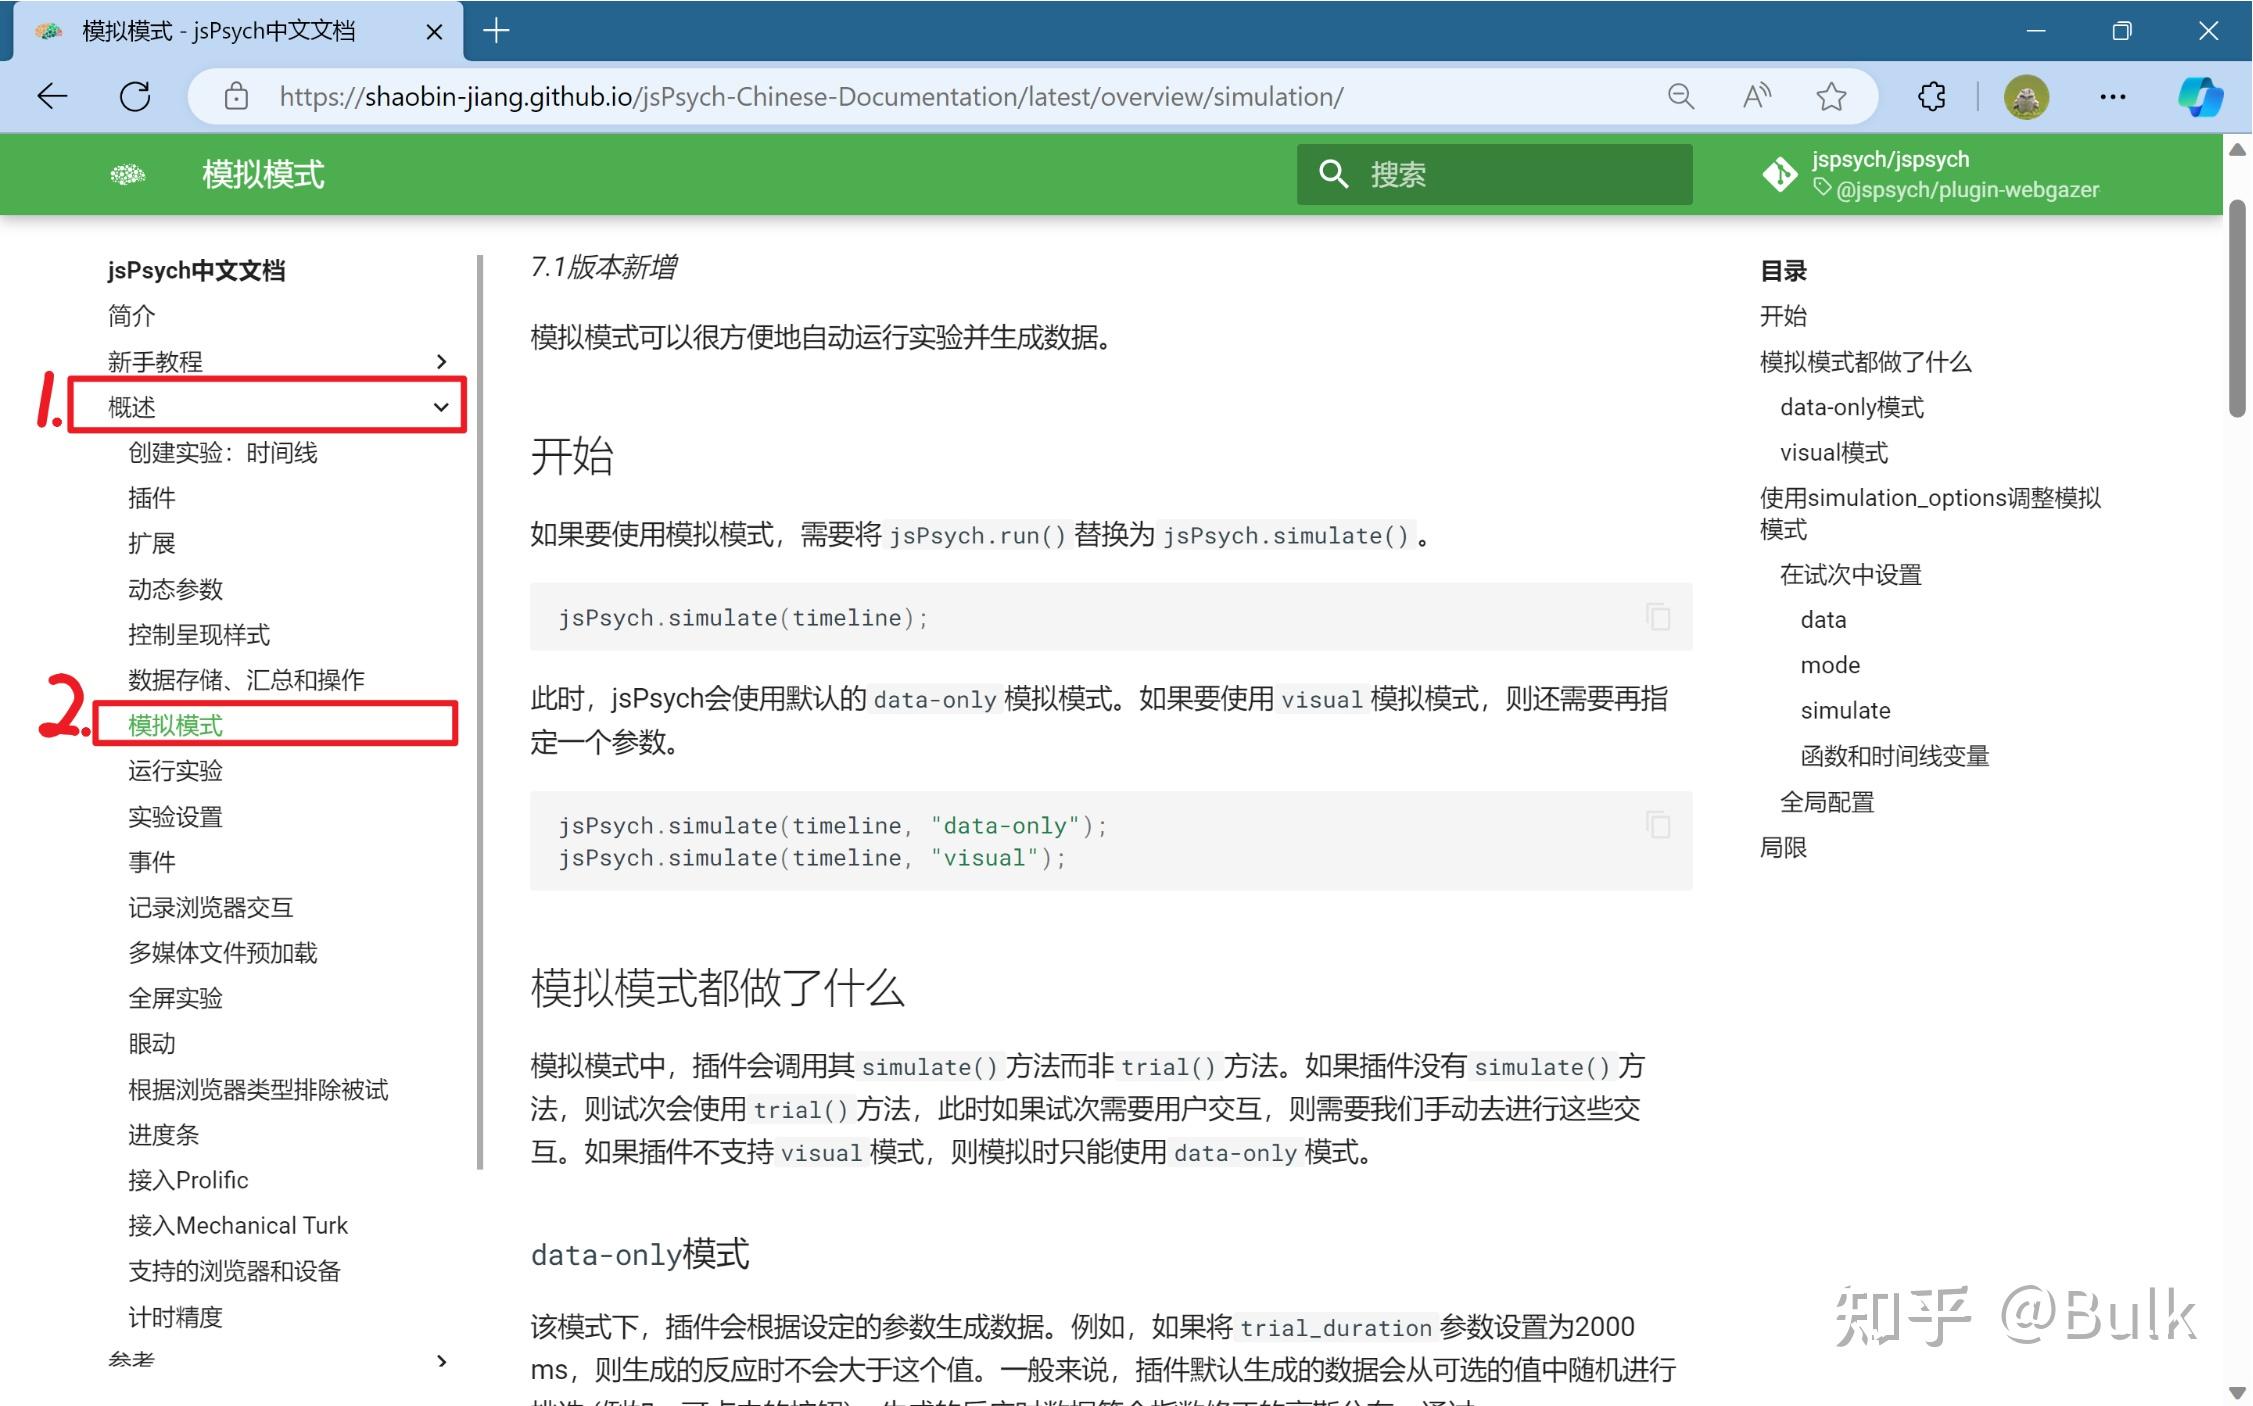Open the visual模式 link in the table of contents
This screenshot has width=2253, height=1406.
[x=1833, y=452]
